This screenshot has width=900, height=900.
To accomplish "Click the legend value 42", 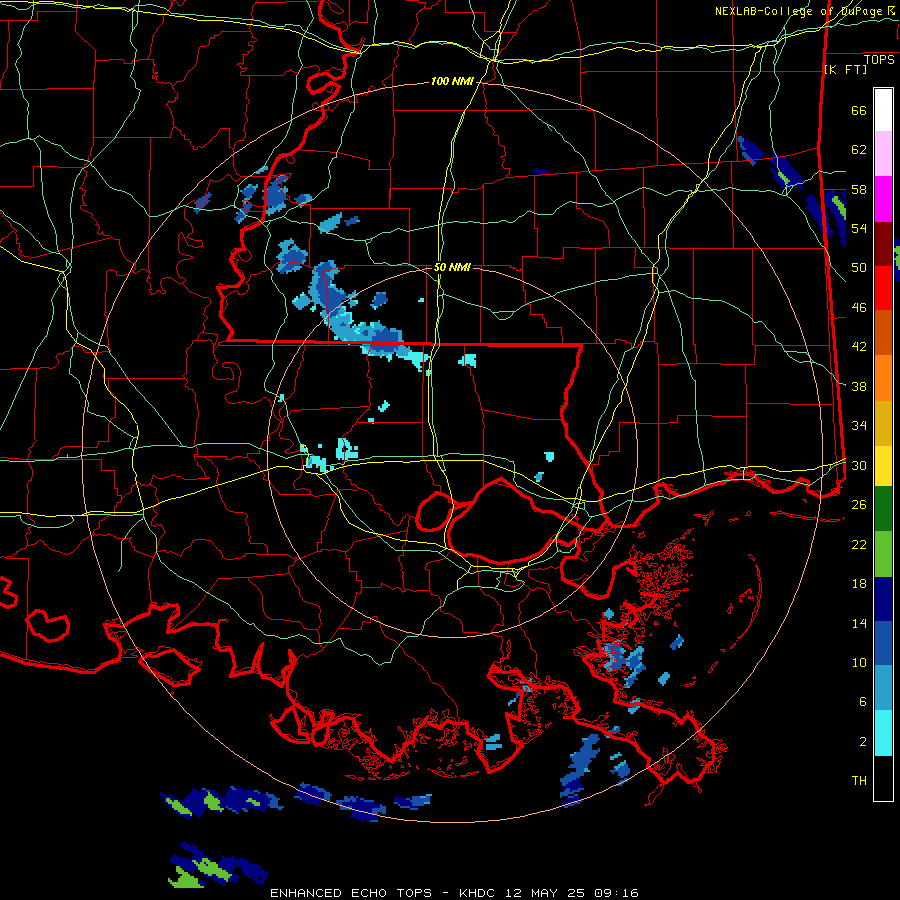I will click(859, 347).
